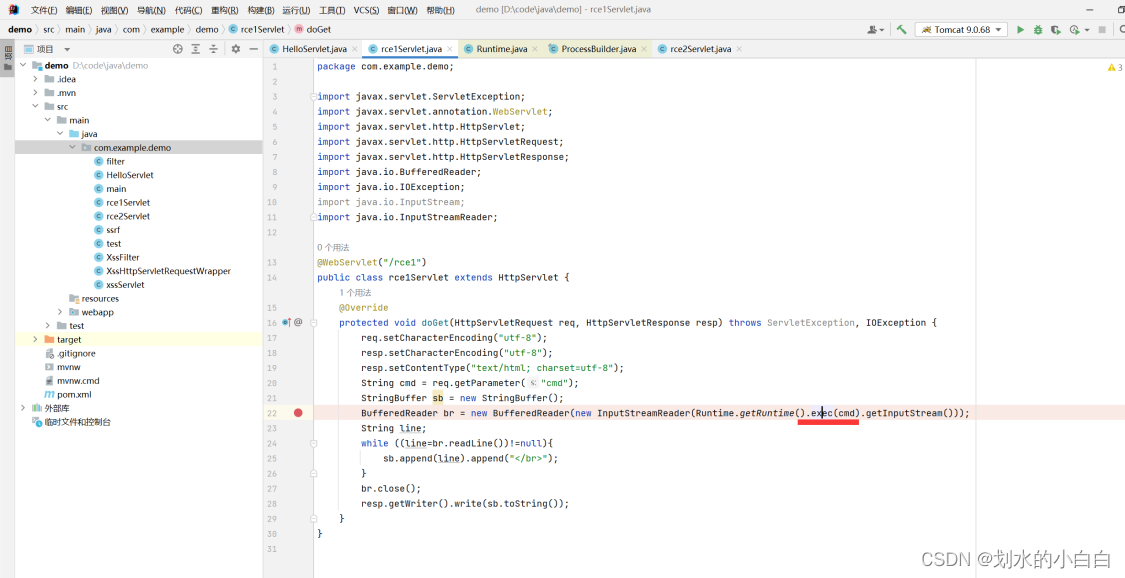This screenshot has height=578, width=1125.
Task: Open the 项目 vertical sidebar tab
Action: click(8, 57)
